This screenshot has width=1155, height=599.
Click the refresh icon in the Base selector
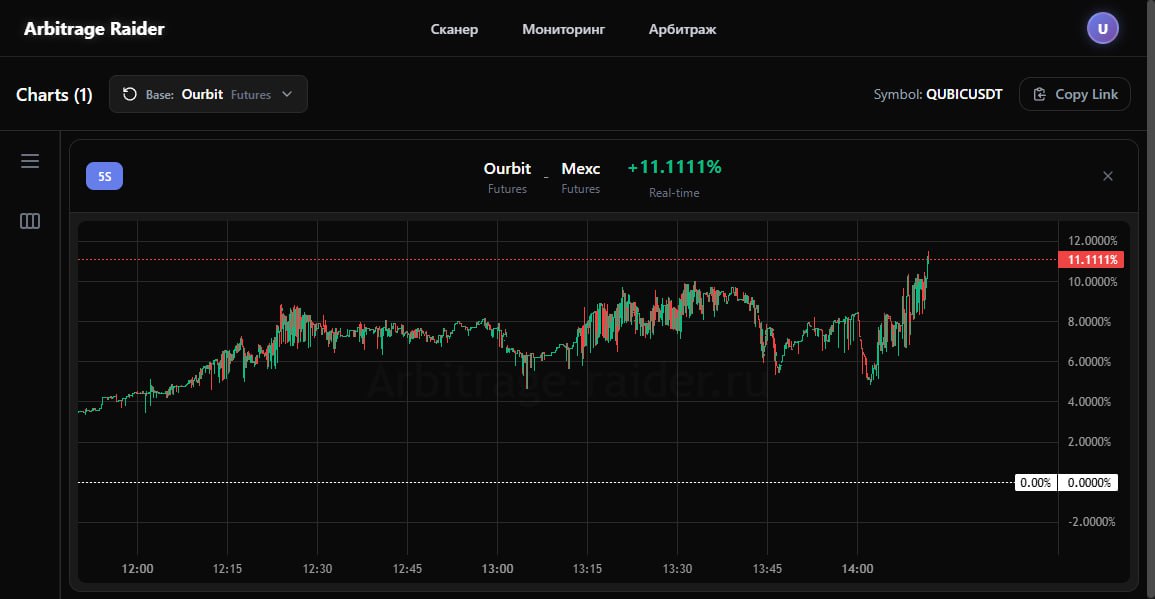[129, 93]
